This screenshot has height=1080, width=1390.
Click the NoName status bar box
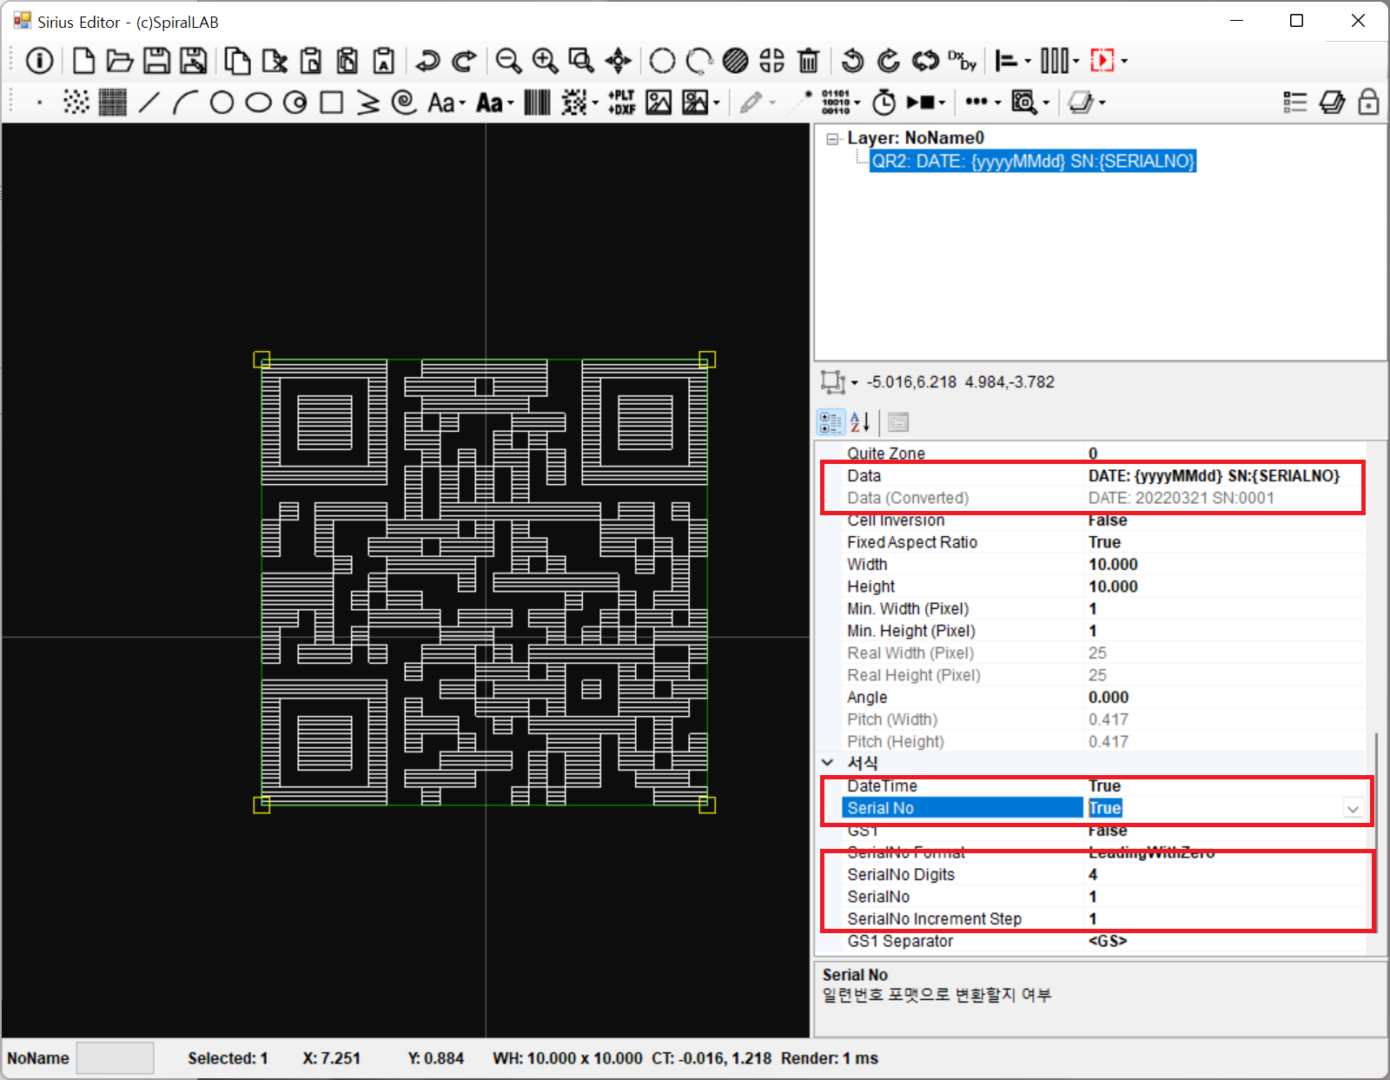pos(115,1058)
